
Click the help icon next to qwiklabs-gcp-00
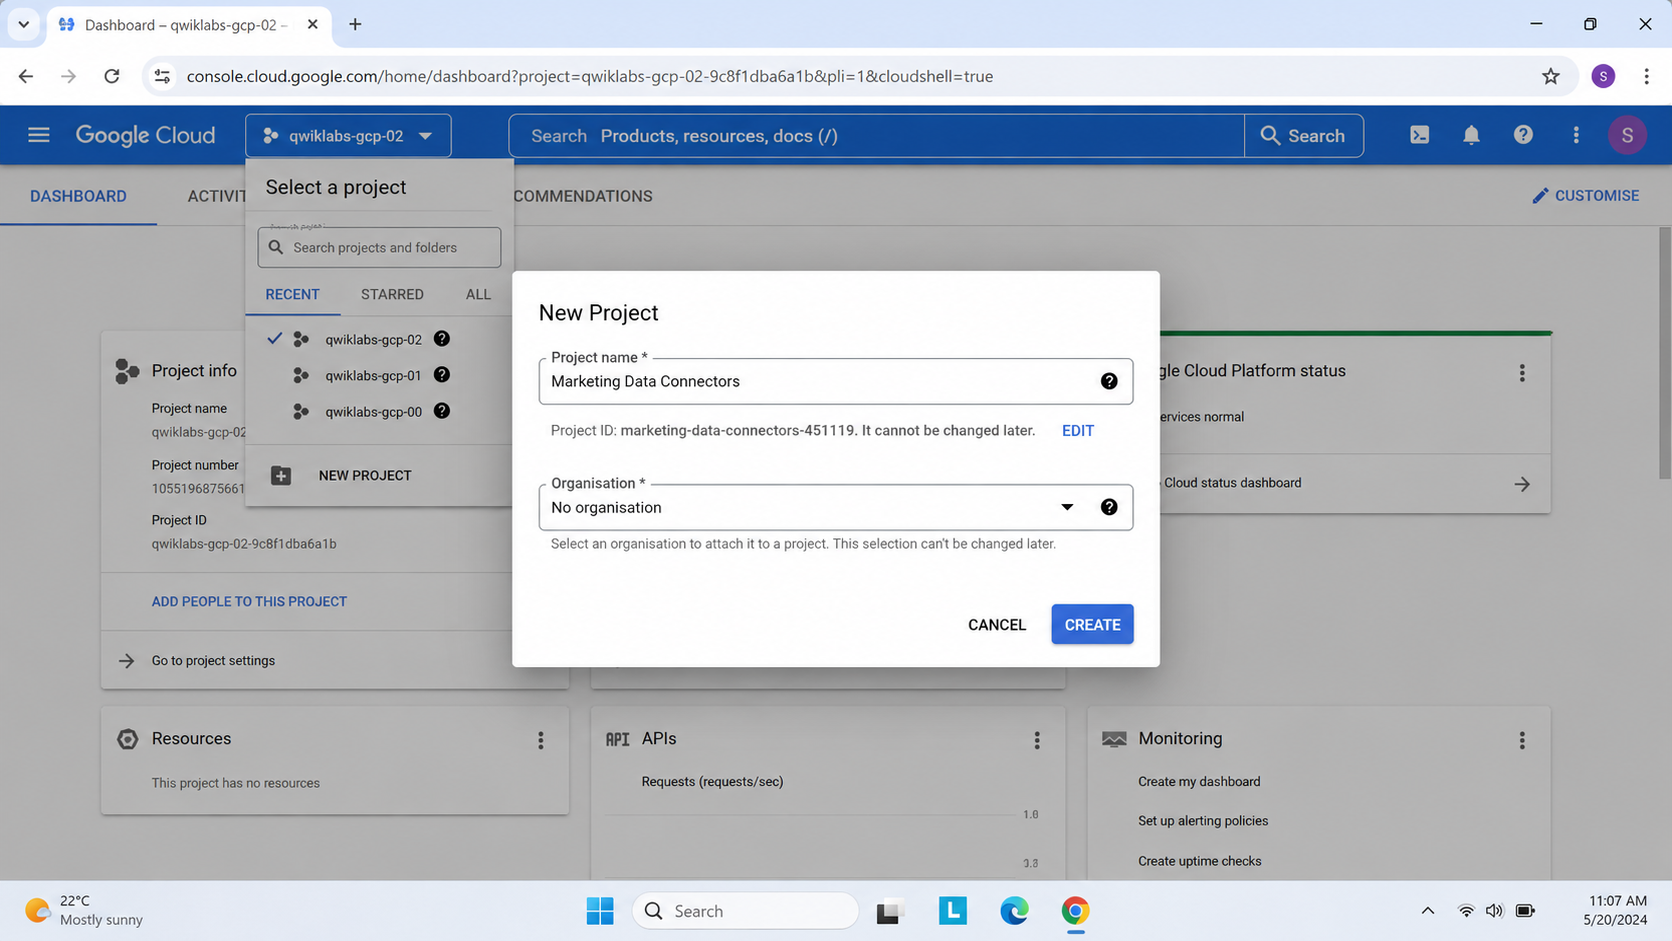pyautogui.click(x=441, y=411)
